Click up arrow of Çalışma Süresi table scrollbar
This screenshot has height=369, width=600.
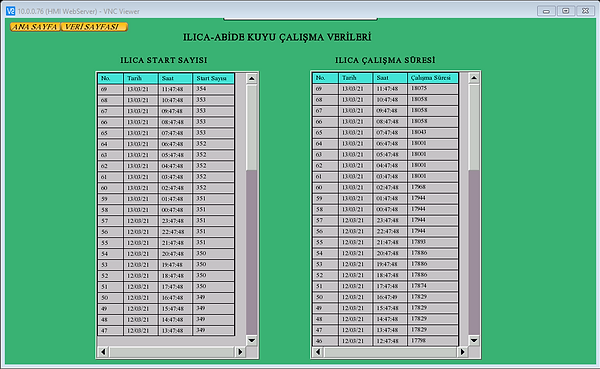tap(474, 78)
